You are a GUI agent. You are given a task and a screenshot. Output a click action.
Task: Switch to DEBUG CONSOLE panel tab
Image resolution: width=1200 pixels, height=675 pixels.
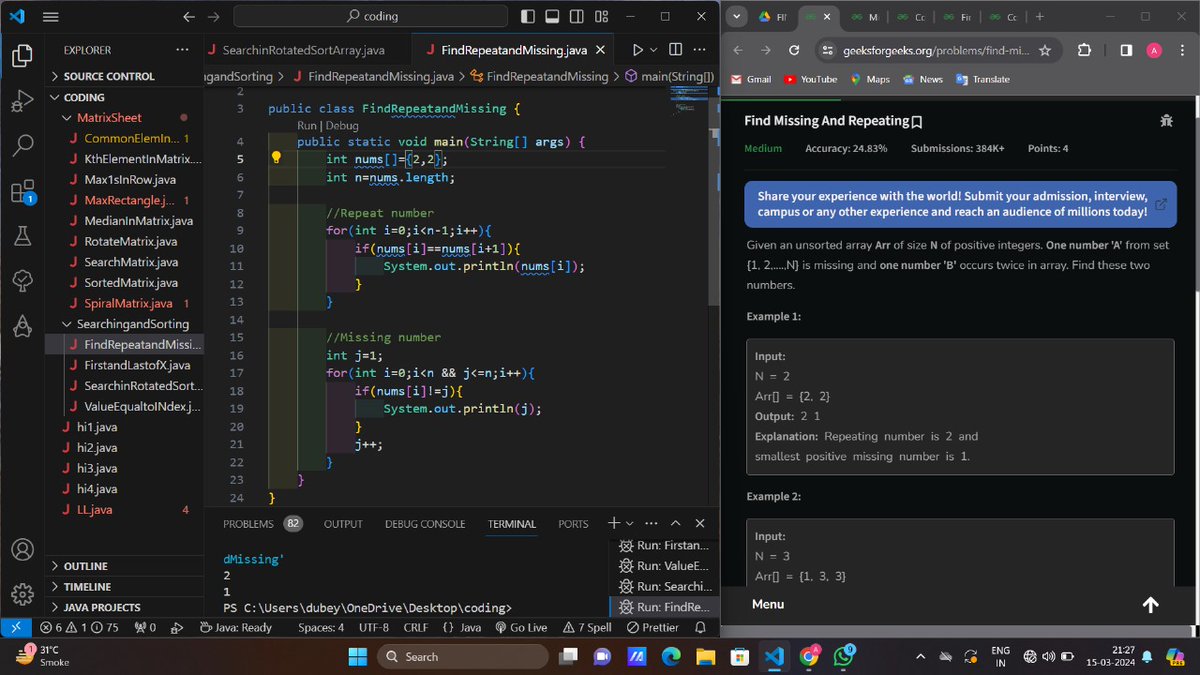425,524
